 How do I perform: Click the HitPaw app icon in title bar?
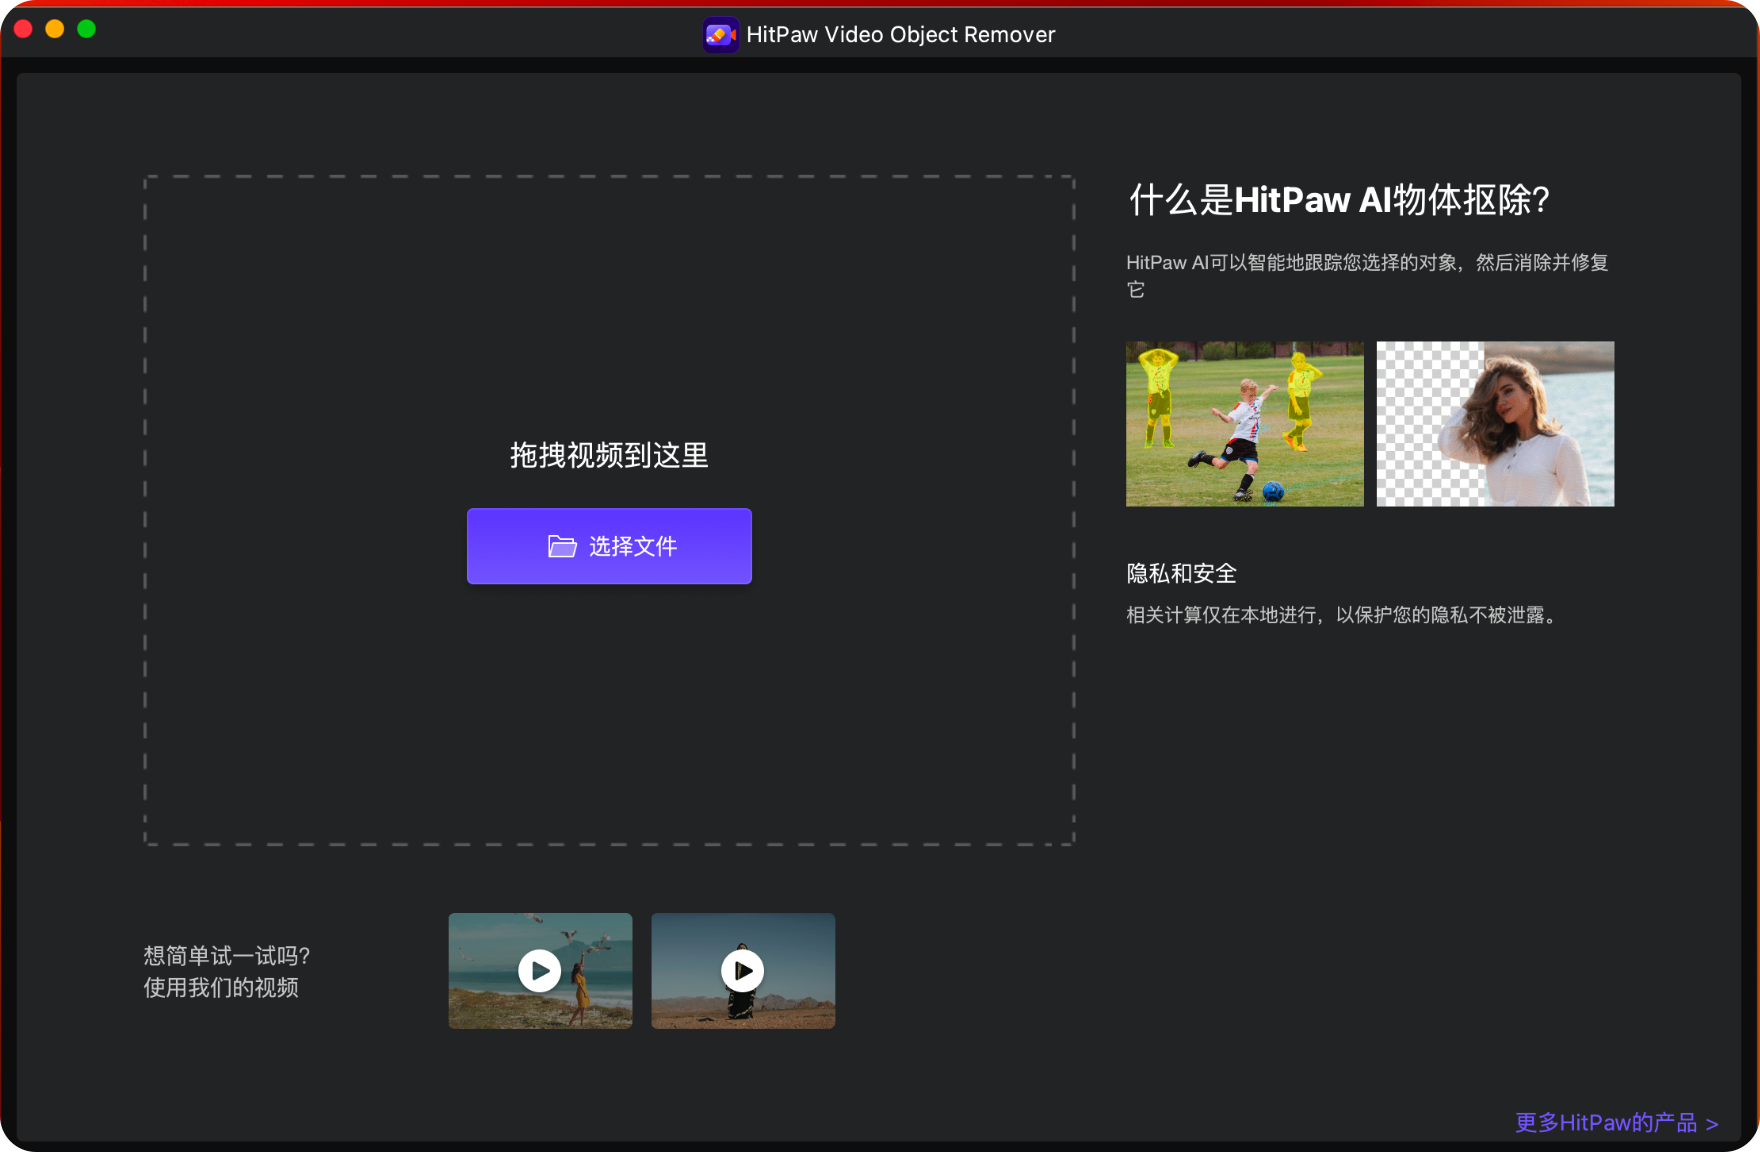pos(720,35)
